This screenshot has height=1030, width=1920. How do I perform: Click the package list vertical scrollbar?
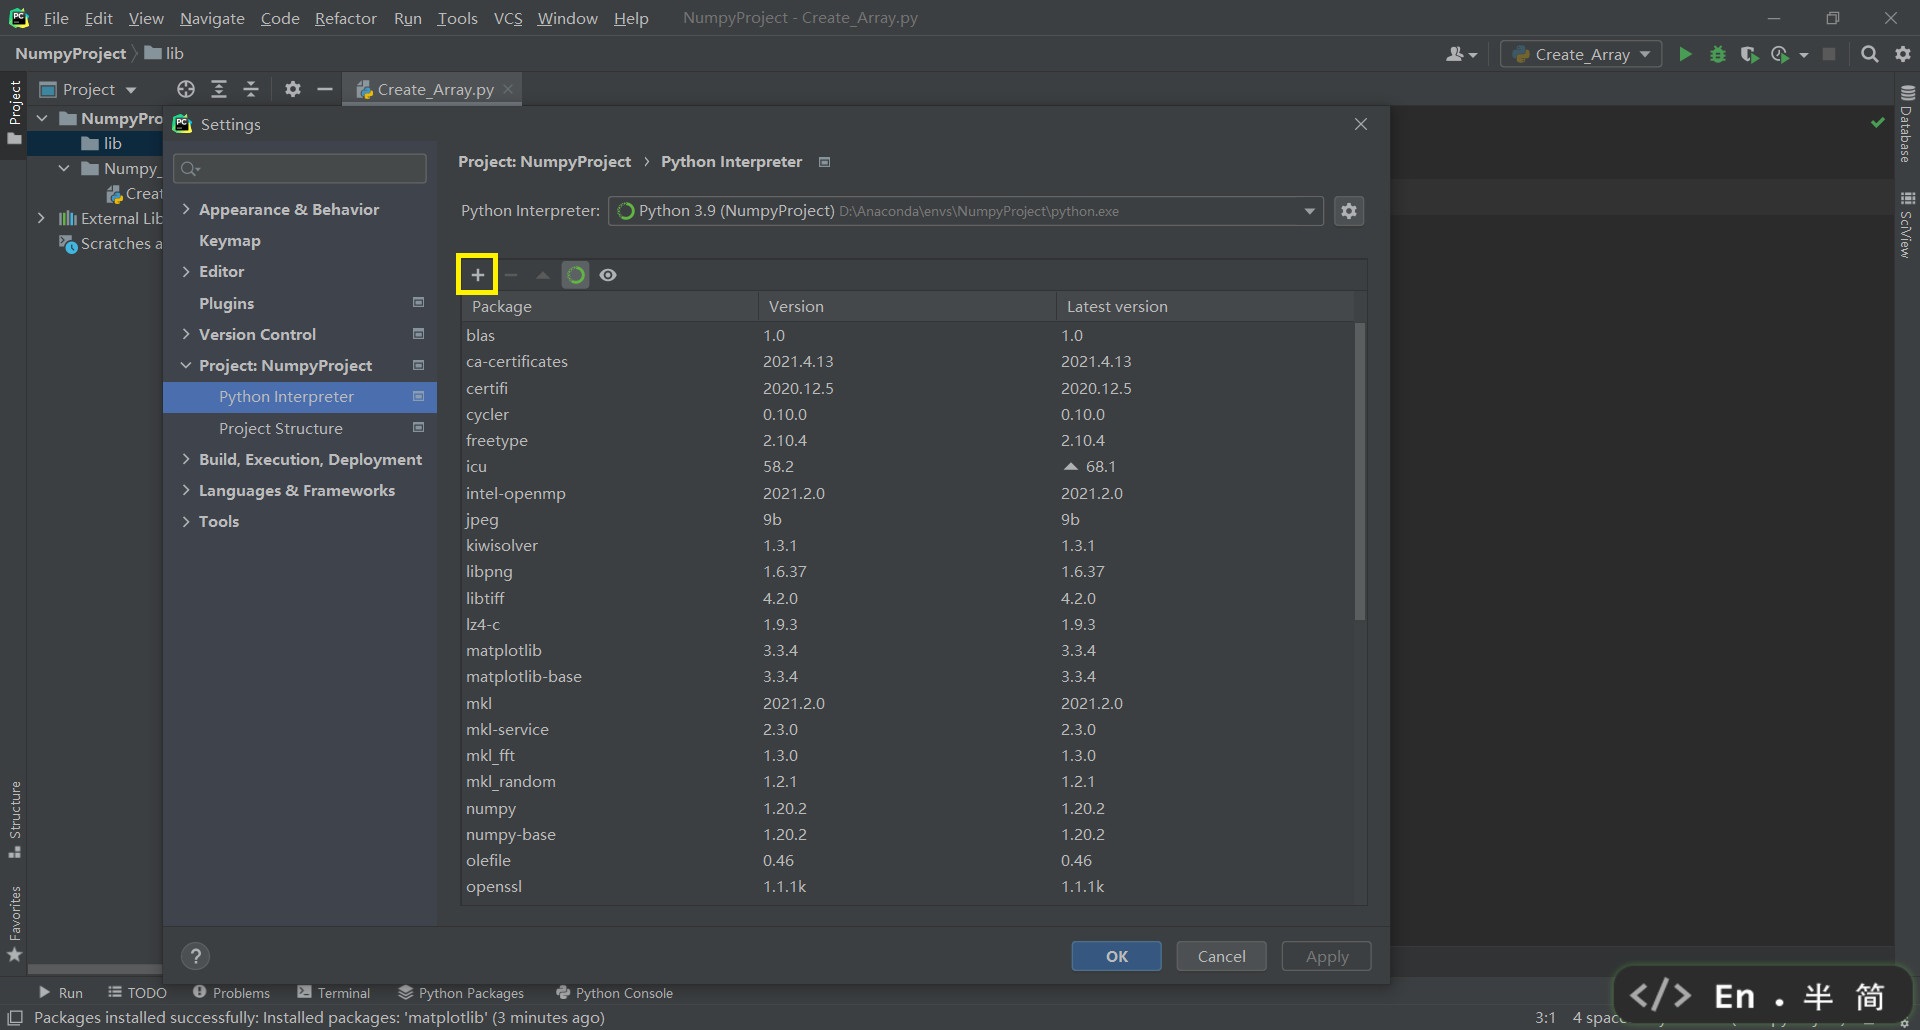(x=1359, y=470)
